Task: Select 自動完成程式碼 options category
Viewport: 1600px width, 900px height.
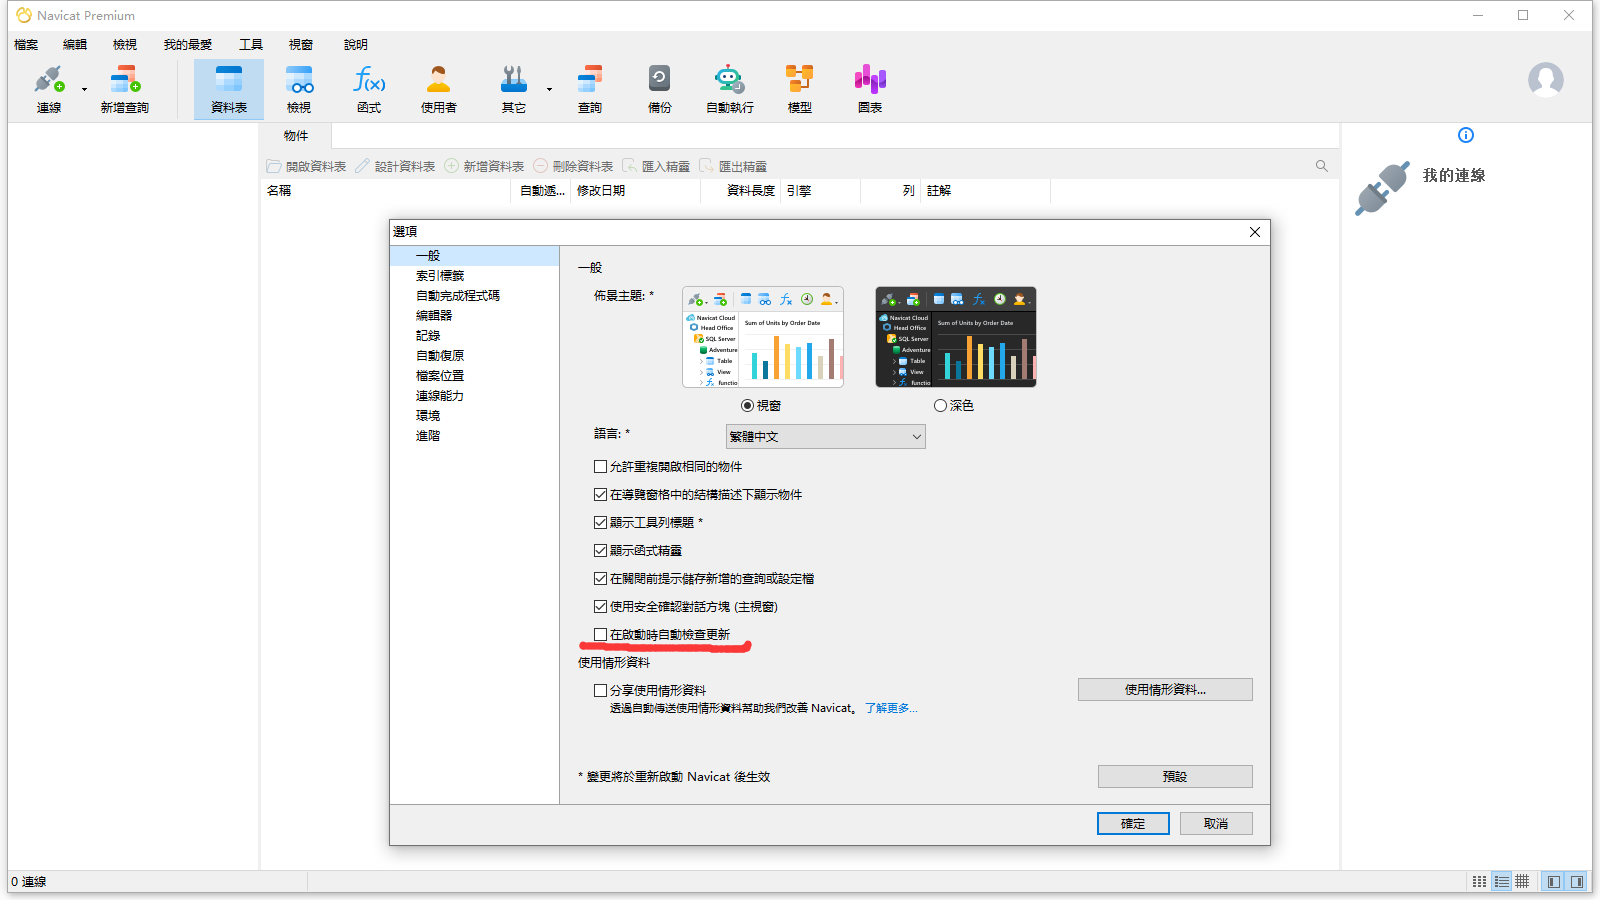Action: pos(458,295)
